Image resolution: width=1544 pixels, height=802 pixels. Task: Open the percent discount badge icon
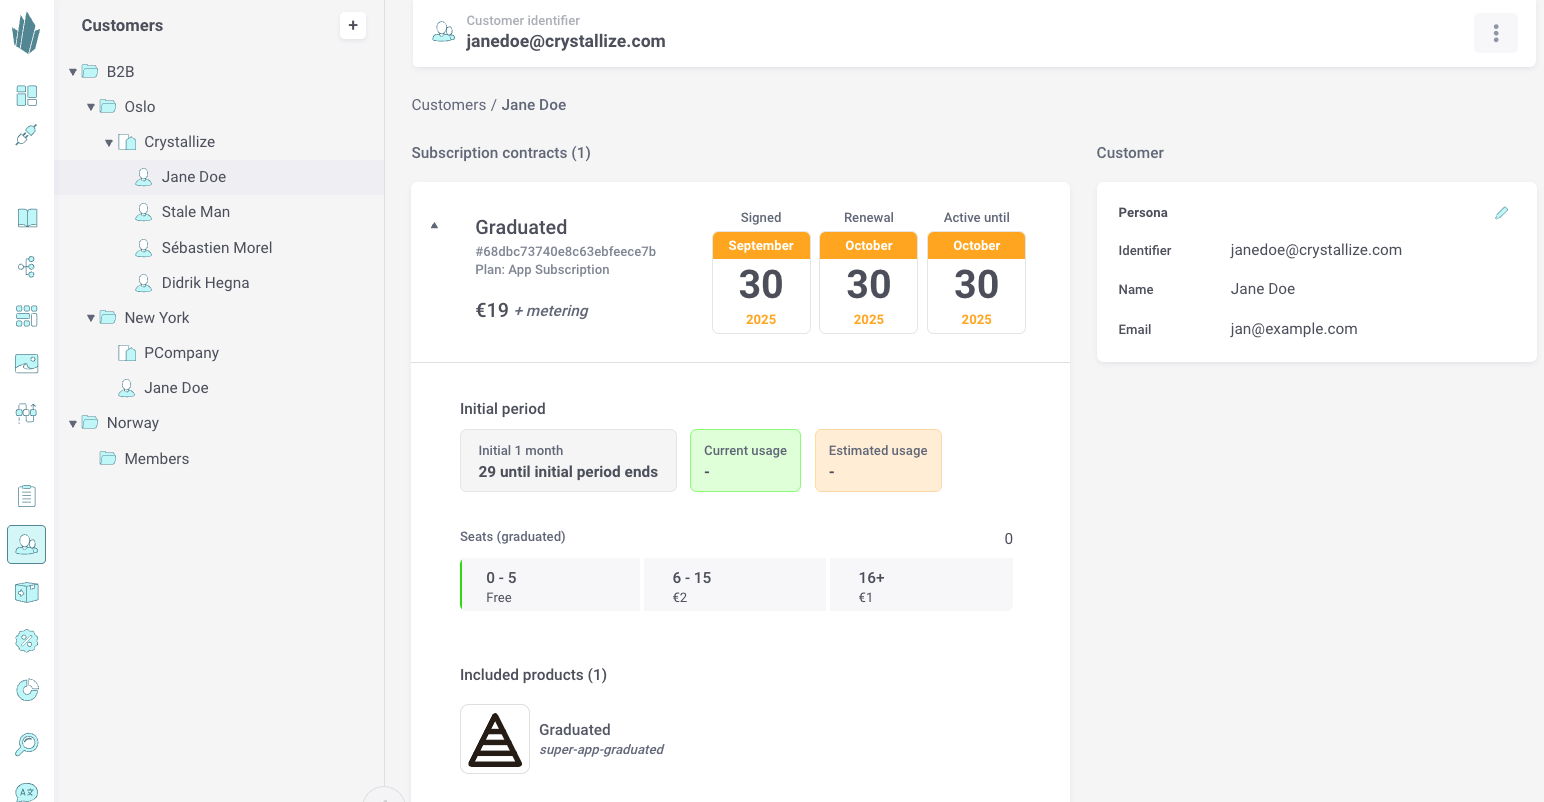point(27,640)
